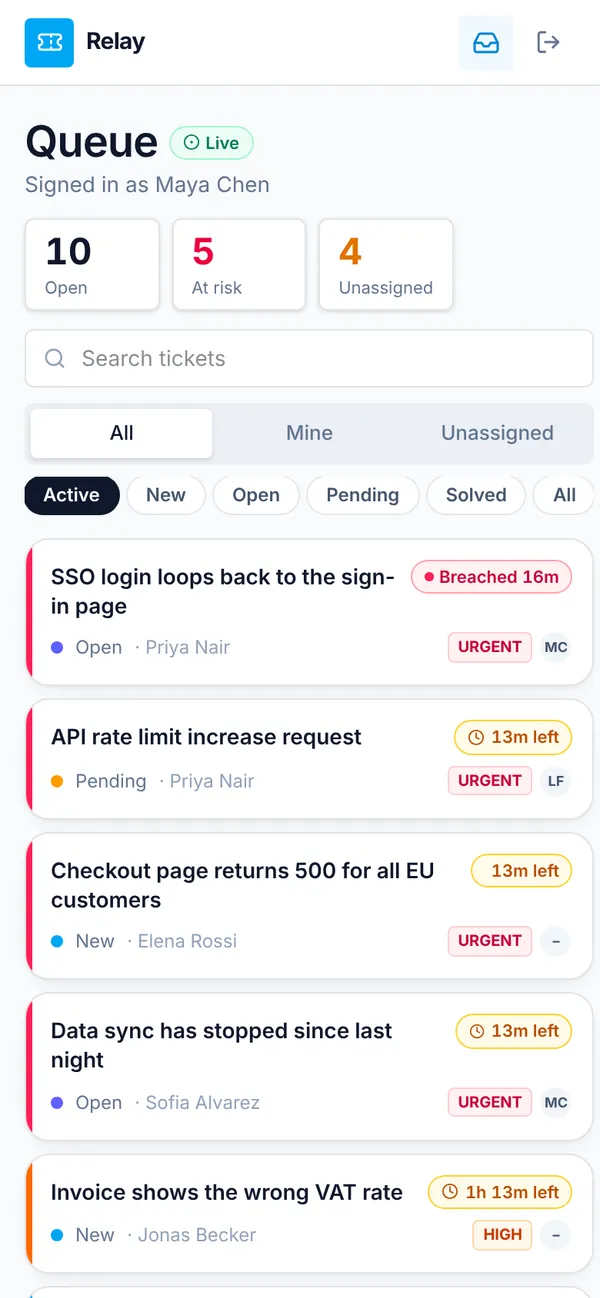Filter by Solved status chip

click(476, 495)
